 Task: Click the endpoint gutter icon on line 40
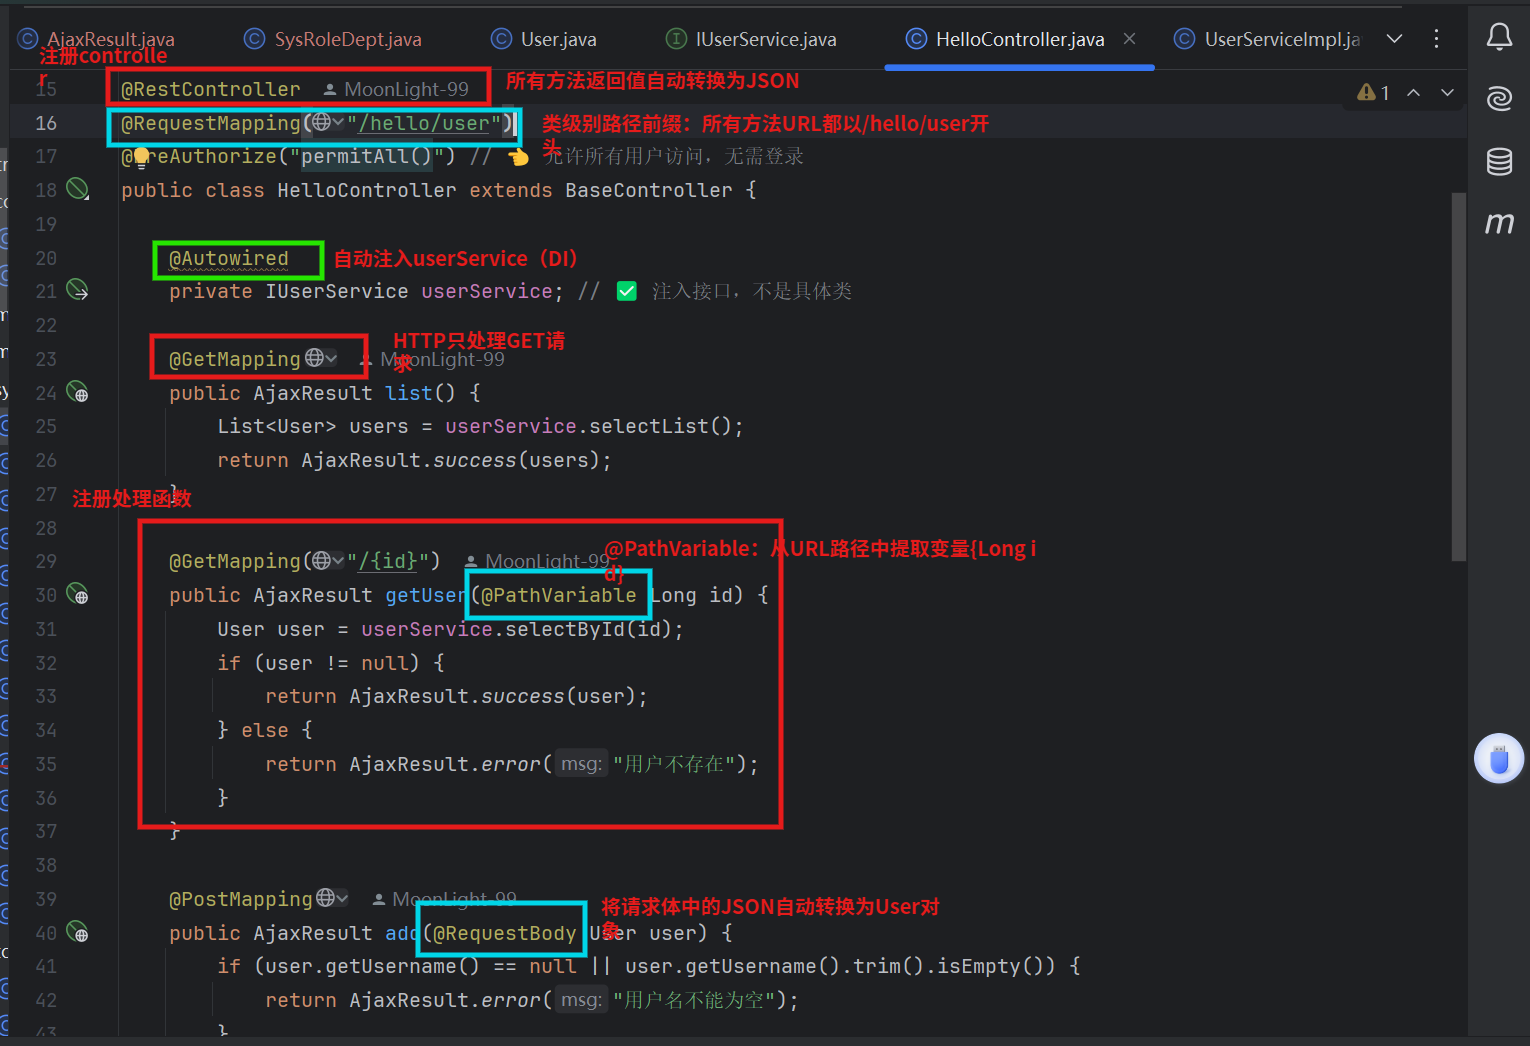point(77,932)
